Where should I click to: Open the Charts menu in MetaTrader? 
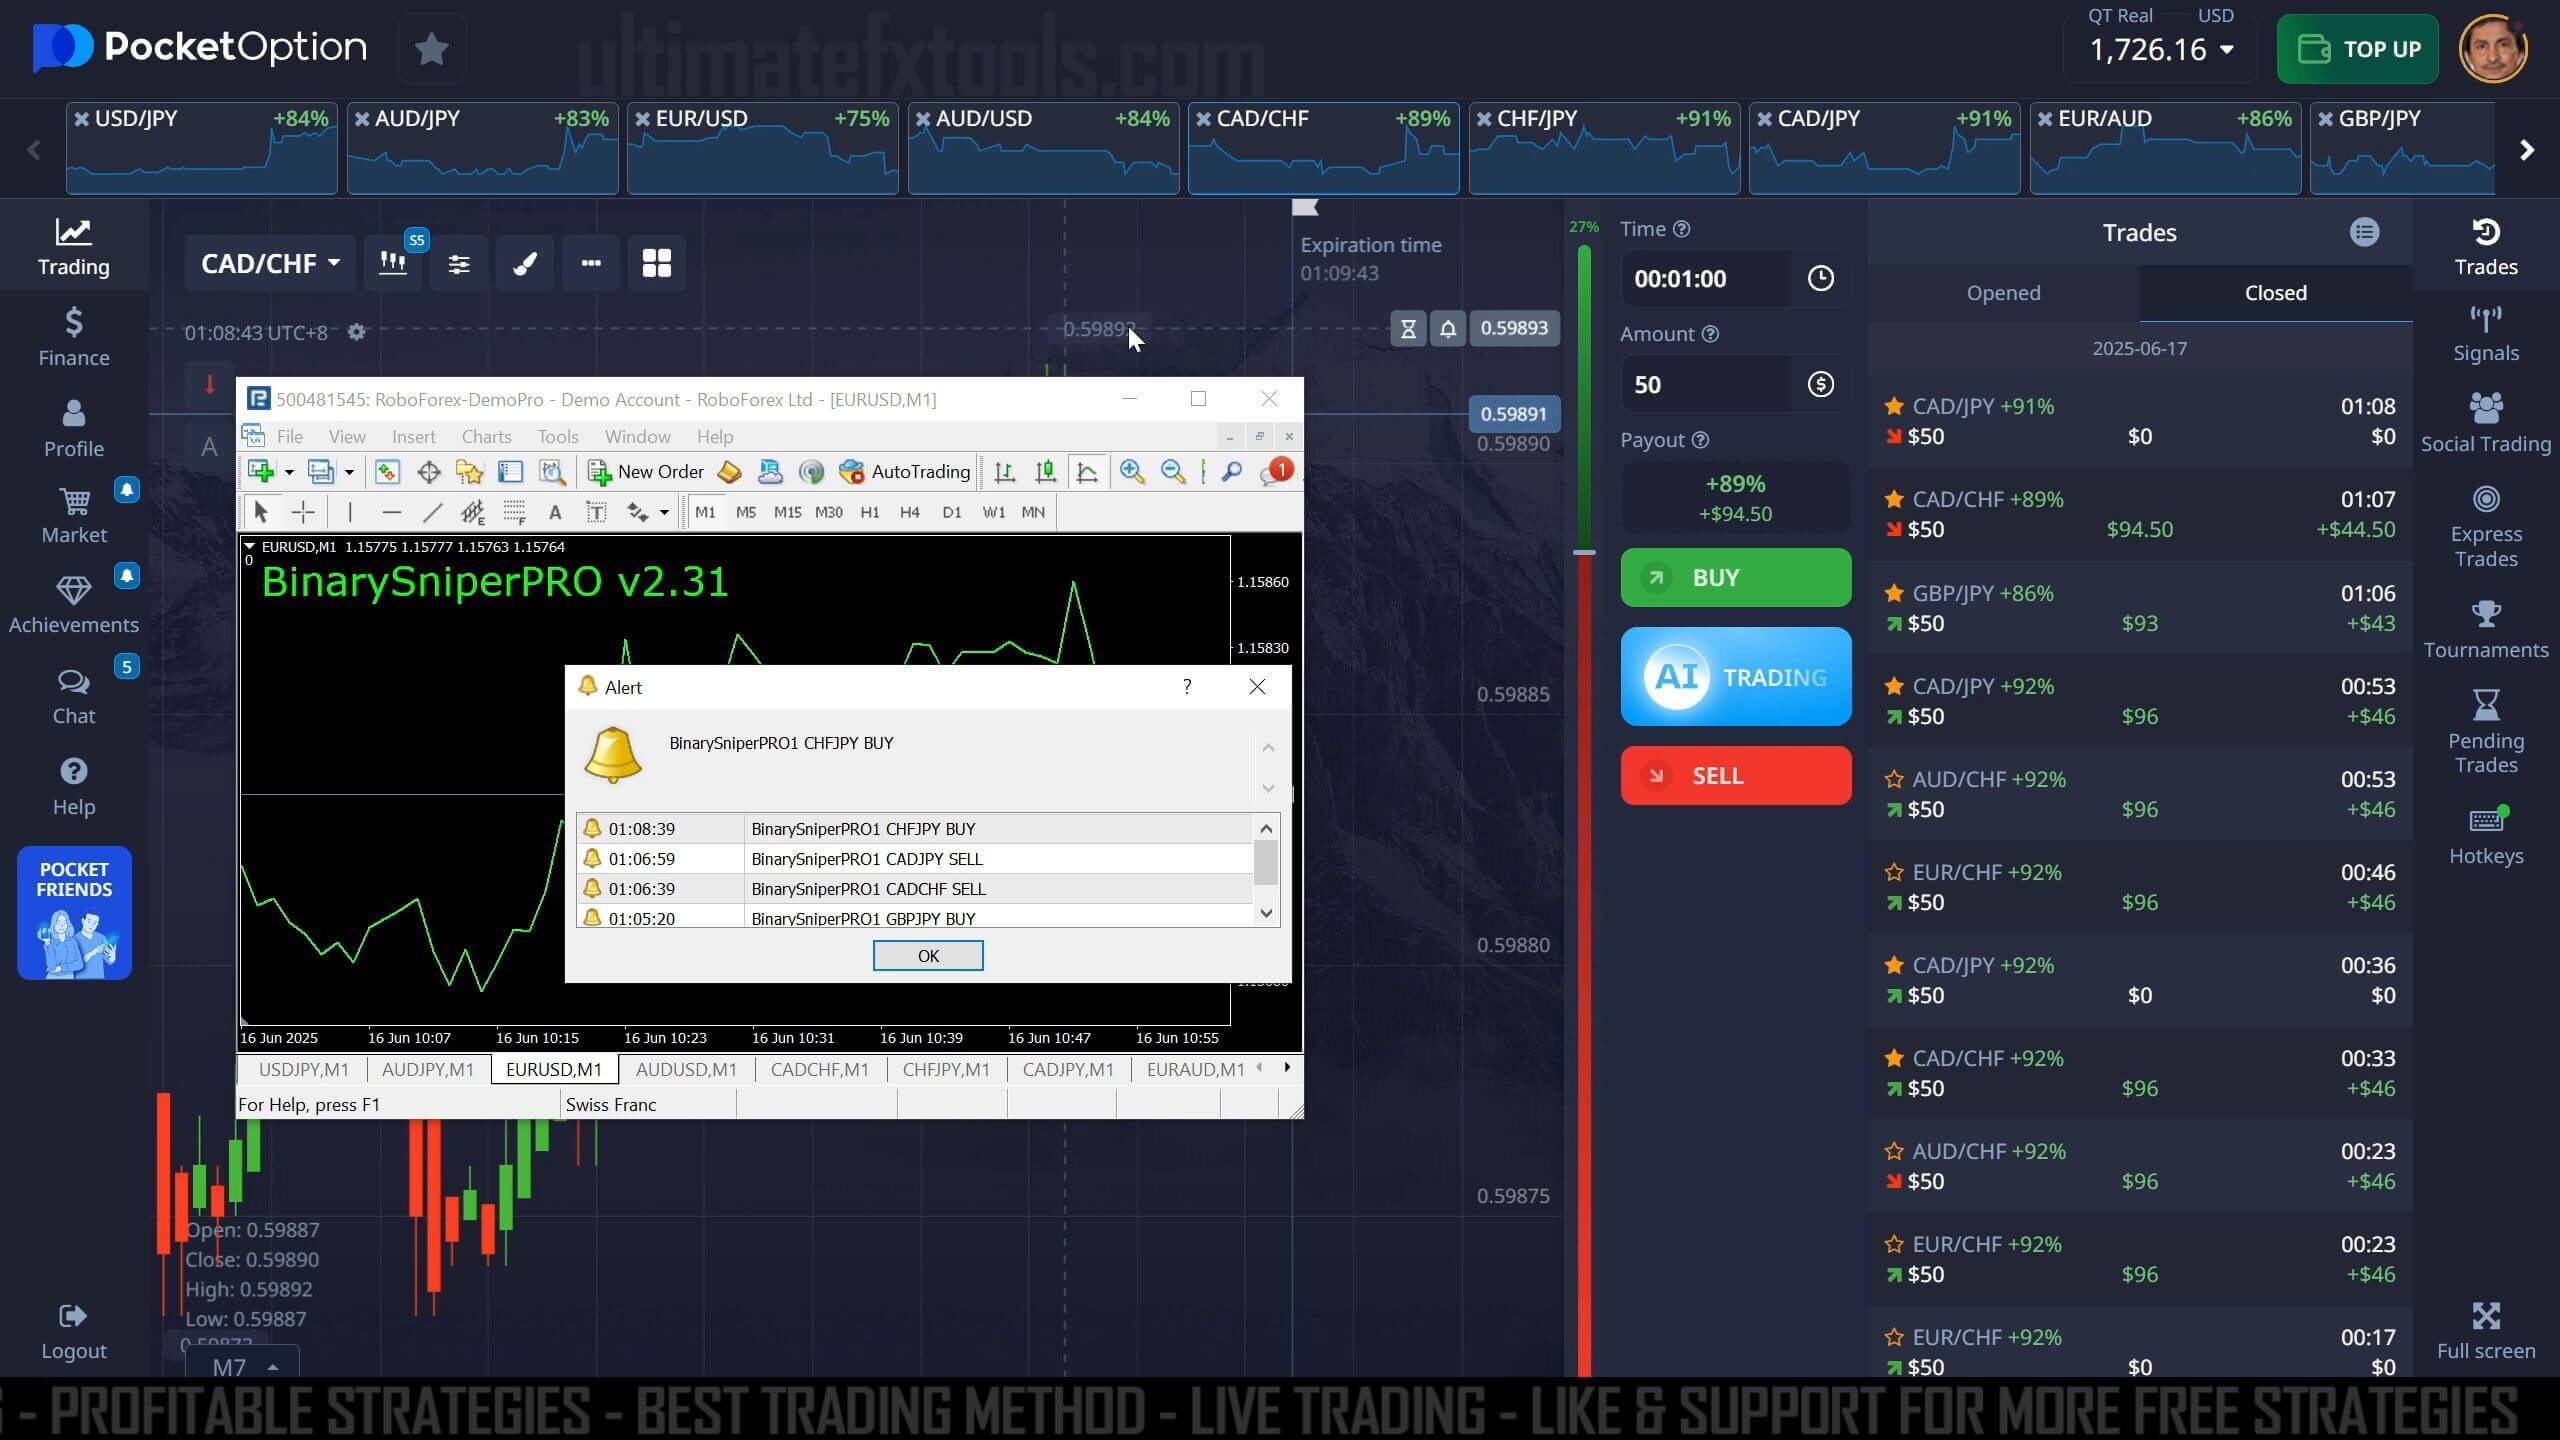click(486, 435)
